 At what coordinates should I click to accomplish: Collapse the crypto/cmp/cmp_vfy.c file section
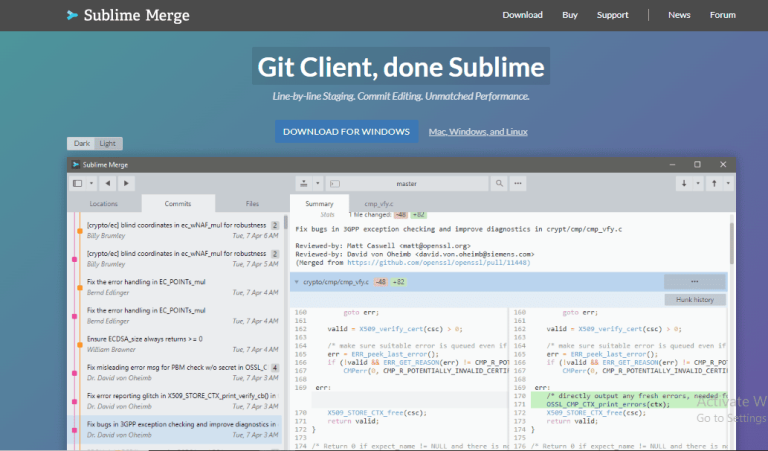(296, 282)
